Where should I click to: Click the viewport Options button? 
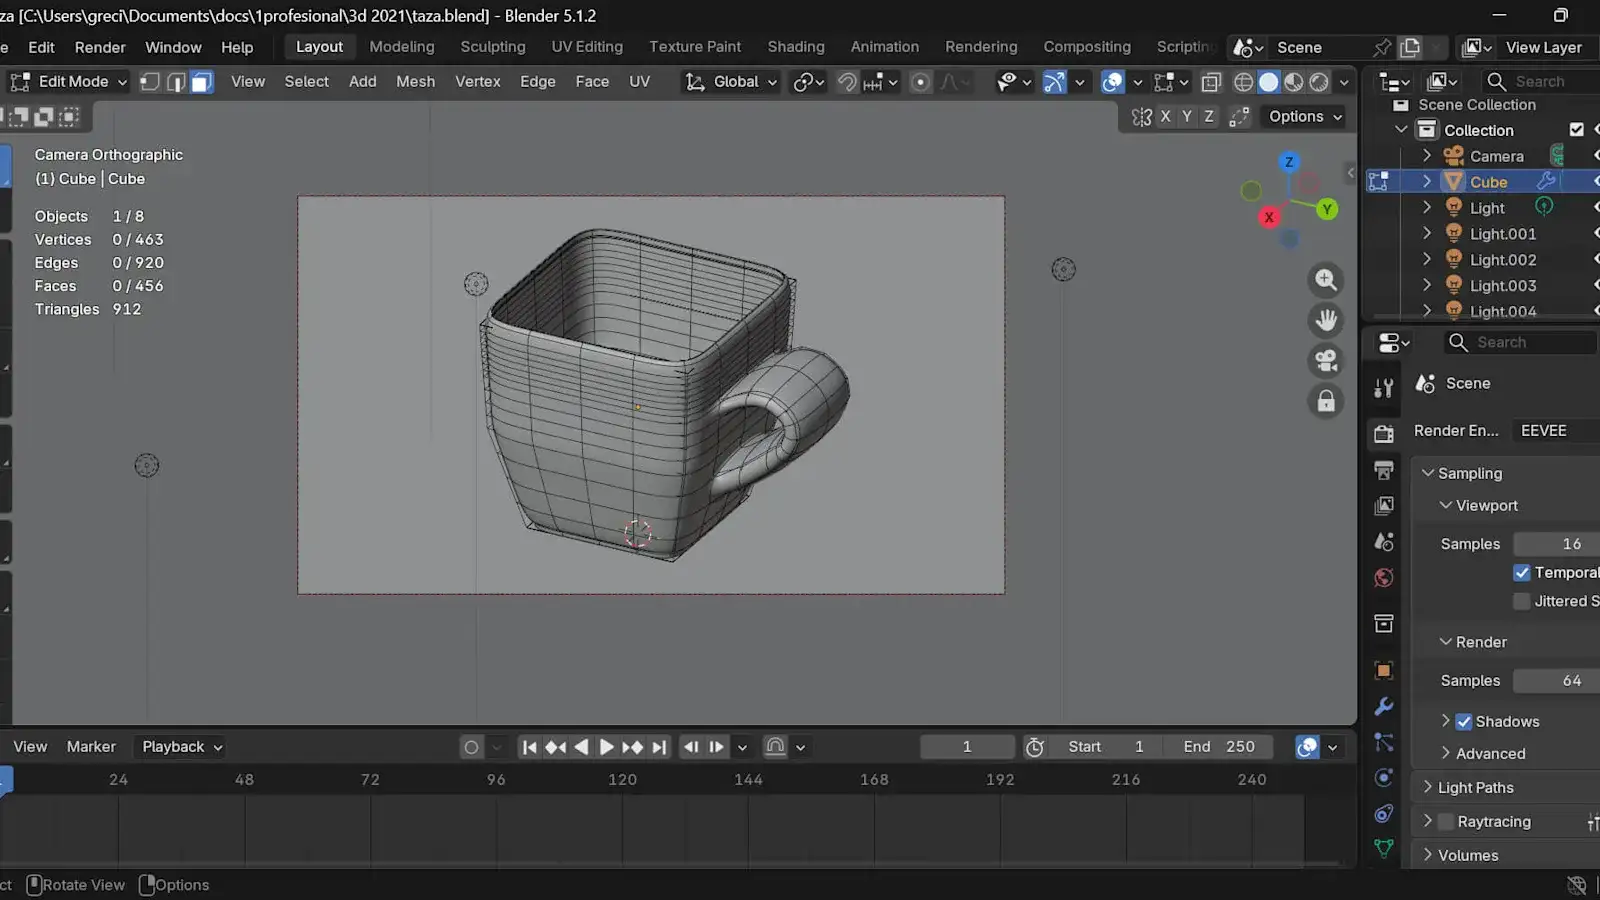1305,116
